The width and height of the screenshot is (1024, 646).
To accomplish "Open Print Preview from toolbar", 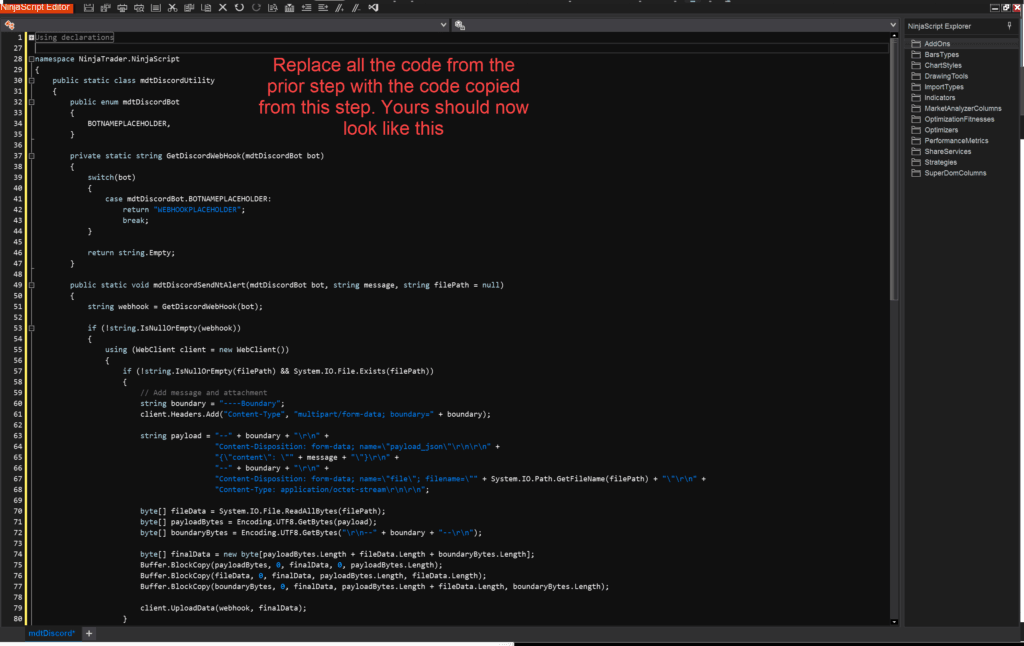I will pyautogui.click(x=139, y=8).
